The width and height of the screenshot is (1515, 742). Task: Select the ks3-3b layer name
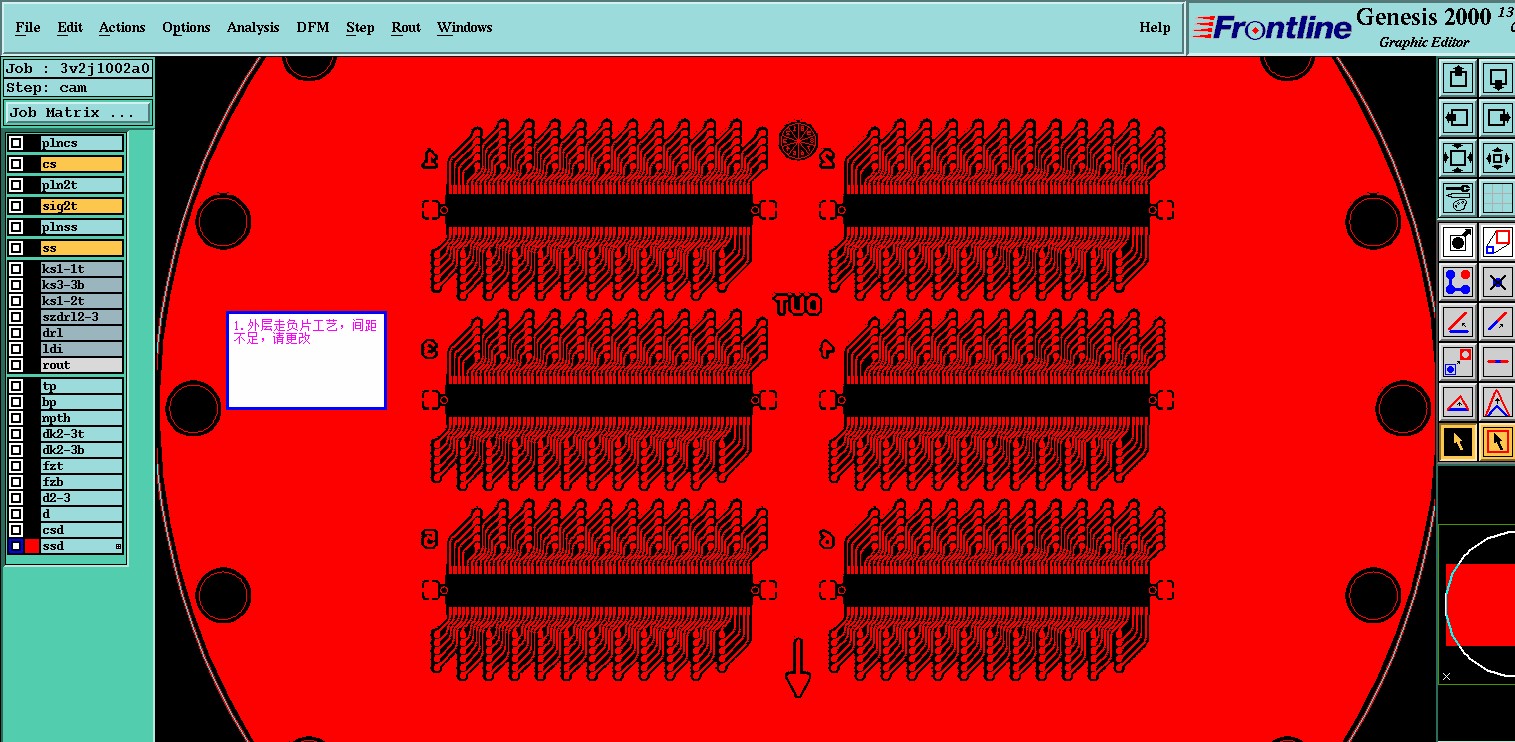coord(81,285)
